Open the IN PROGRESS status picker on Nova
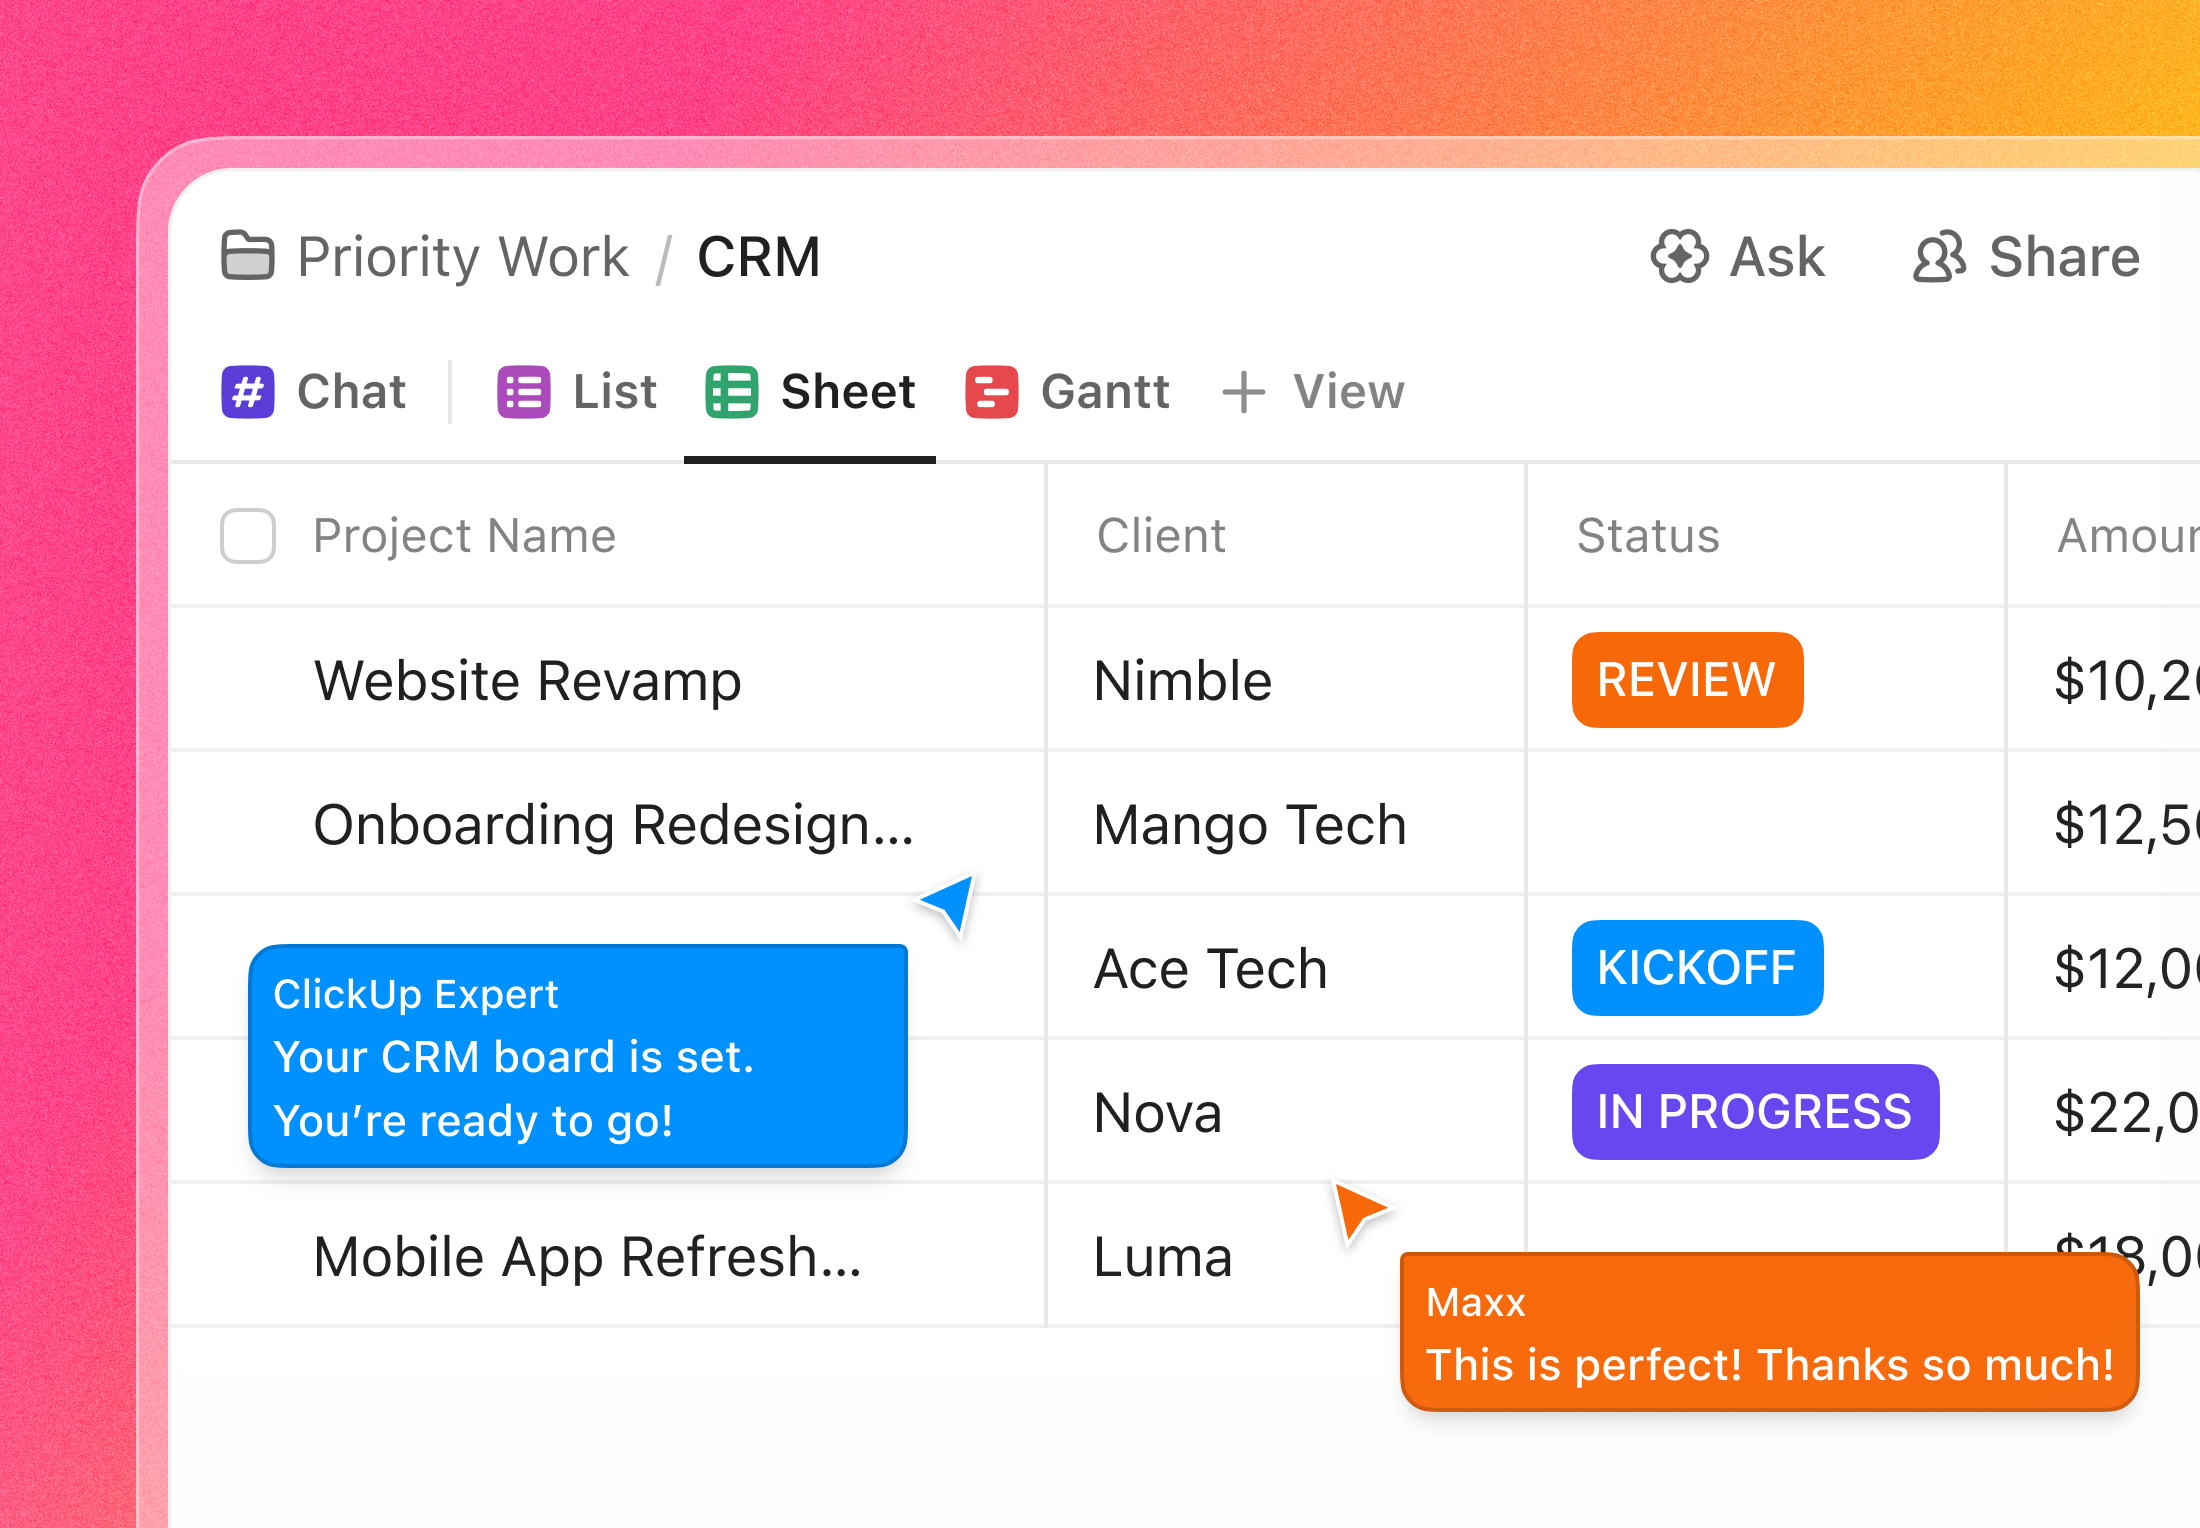This screenshot has width=2200, height=1528. pos(1755,1111)
